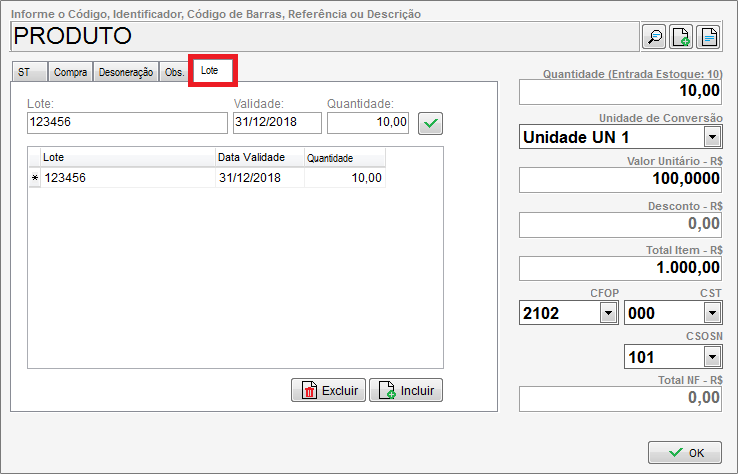
Task: Click the magnifier search product icon
Action: tap(654, 37)
